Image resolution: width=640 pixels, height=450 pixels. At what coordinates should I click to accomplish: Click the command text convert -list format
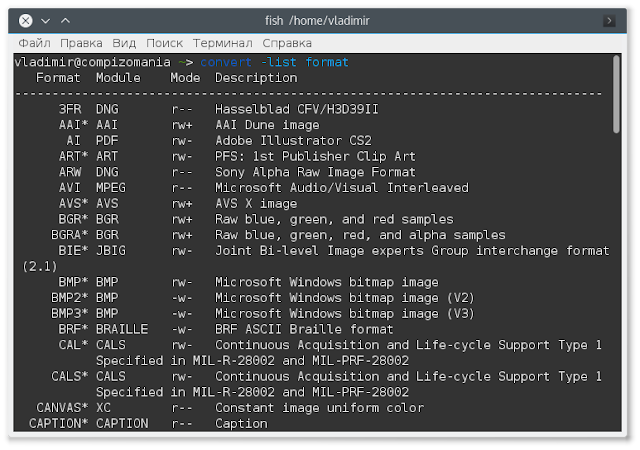pyautogui.click(x=274, y=62)
